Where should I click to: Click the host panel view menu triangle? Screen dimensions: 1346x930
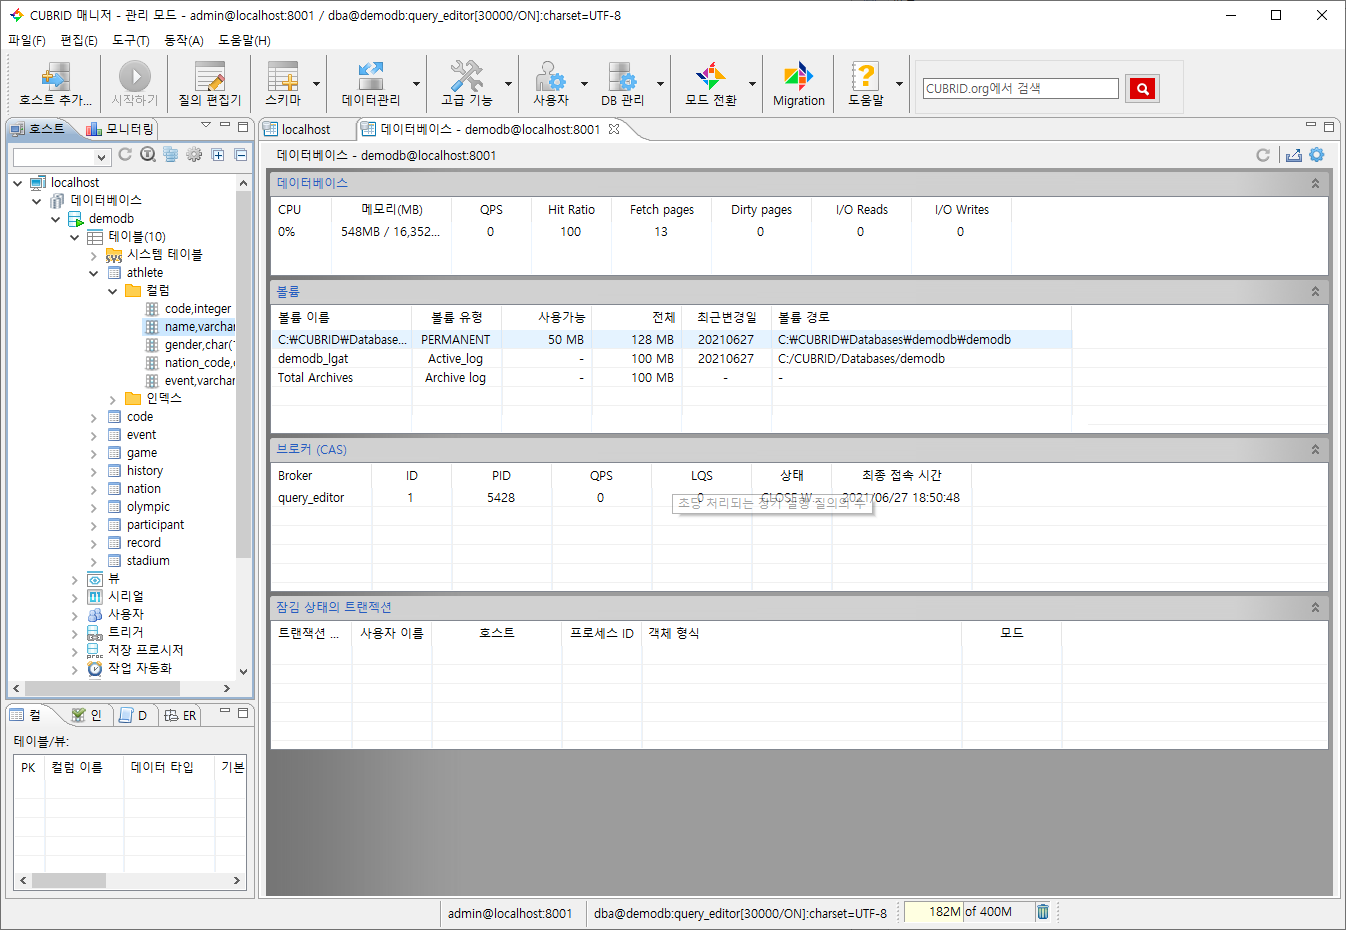(x=206, y=126)
